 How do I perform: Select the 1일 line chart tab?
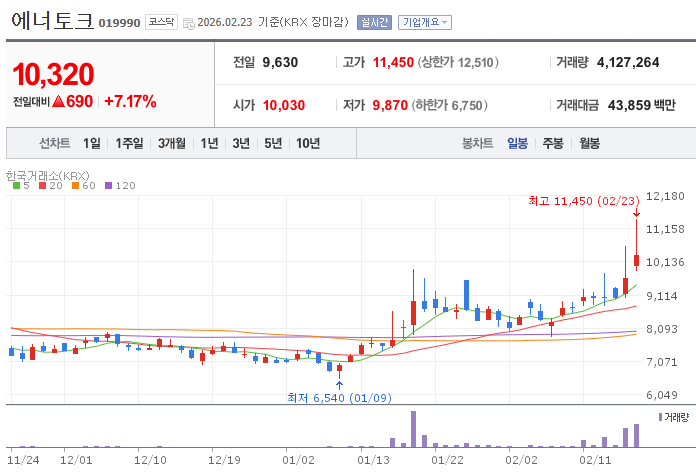tap(92, 143)
